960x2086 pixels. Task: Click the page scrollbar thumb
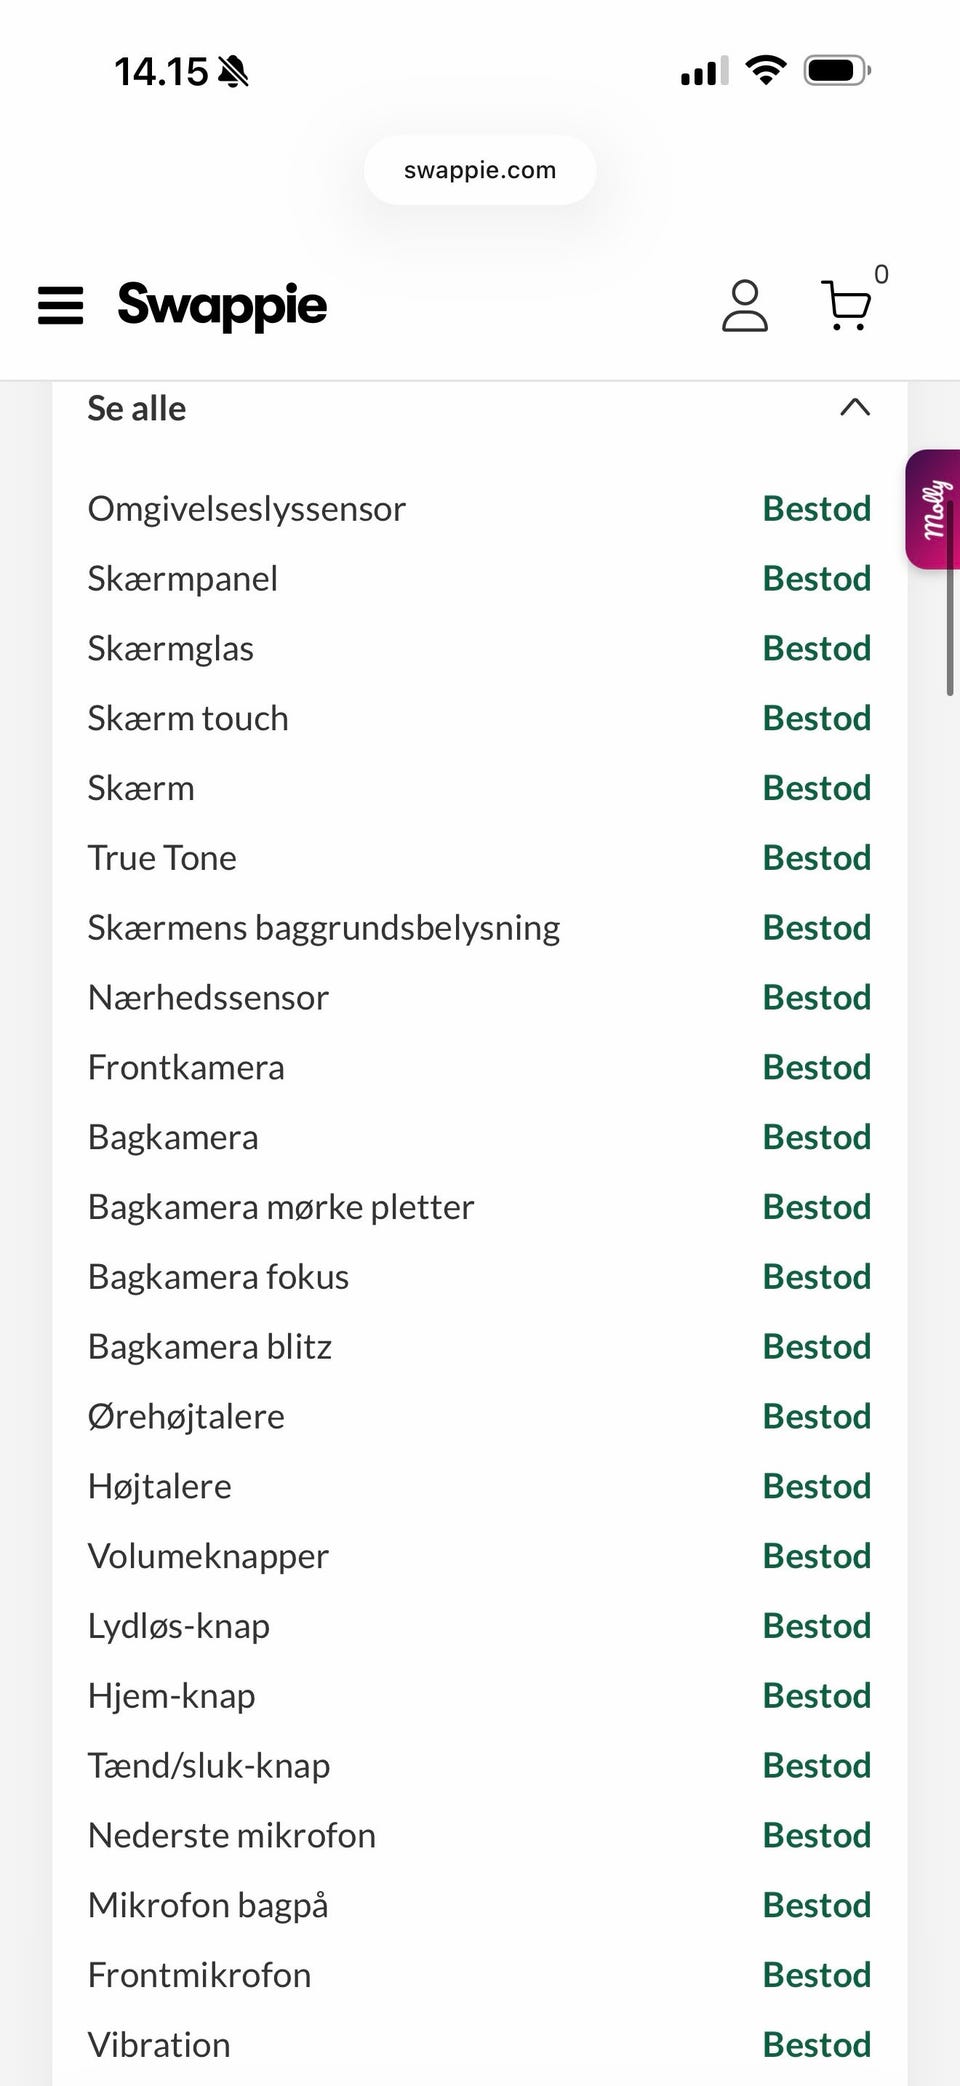[949, 600]
